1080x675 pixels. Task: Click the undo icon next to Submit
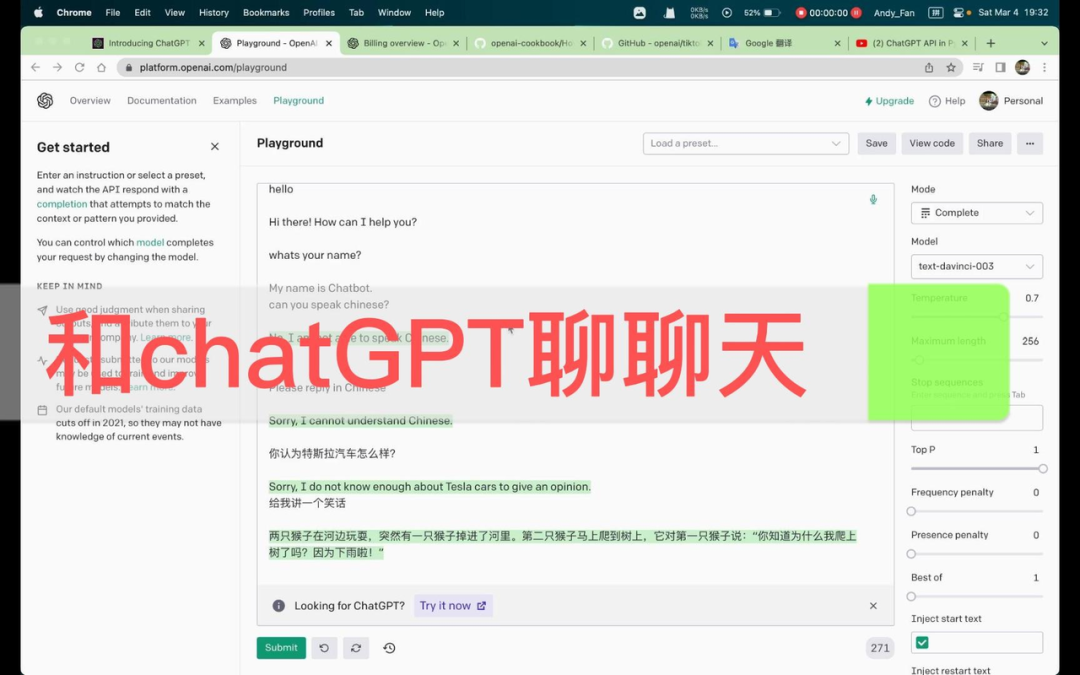tap(324, 648)
